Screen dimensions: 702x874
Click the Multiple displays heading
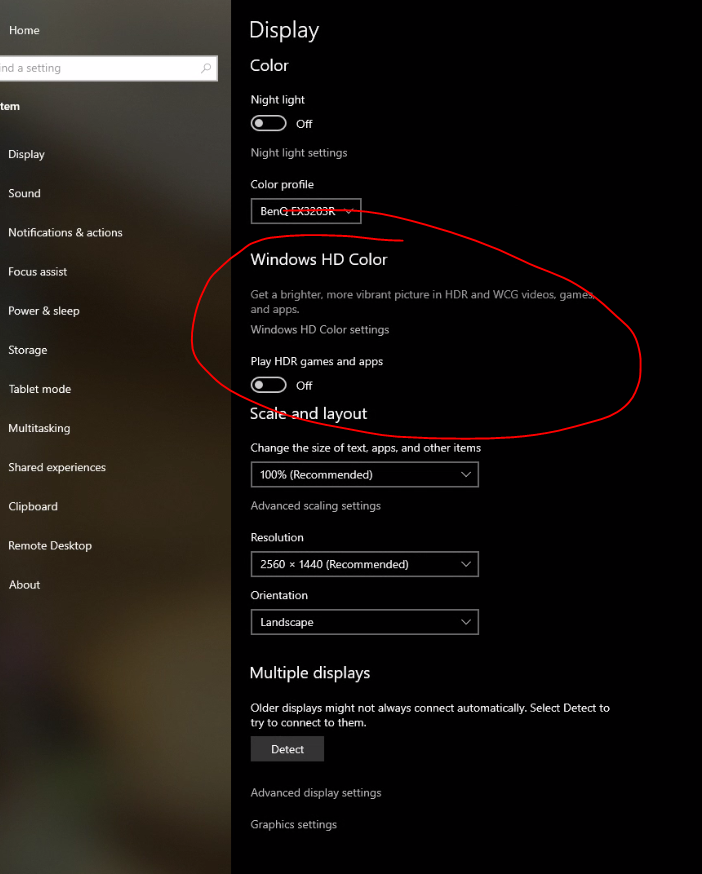pos(309,673)
